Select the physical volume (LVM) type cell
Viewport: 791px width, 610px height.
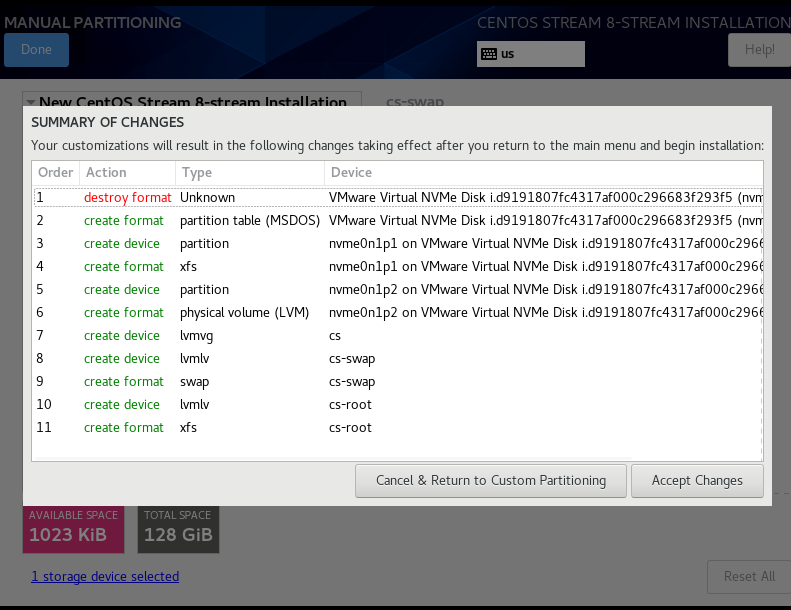tap(244, 313)
